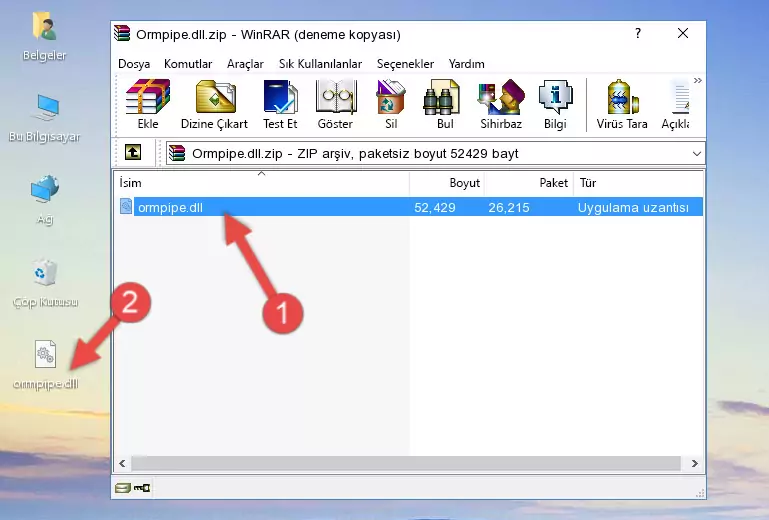The image size is (769, 520).
Task: Click the archive path address field
Action: (x=435, y=154)
